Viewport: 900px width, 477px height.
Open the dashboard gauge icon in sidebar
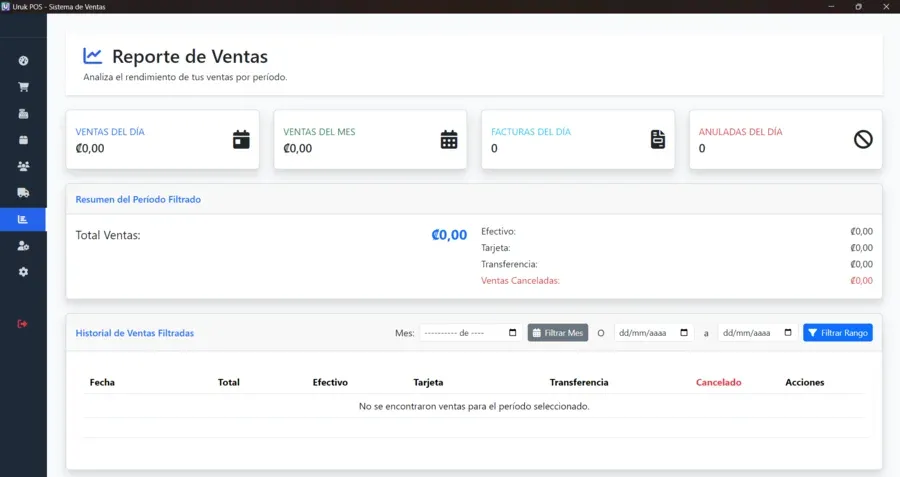point(23,60)
